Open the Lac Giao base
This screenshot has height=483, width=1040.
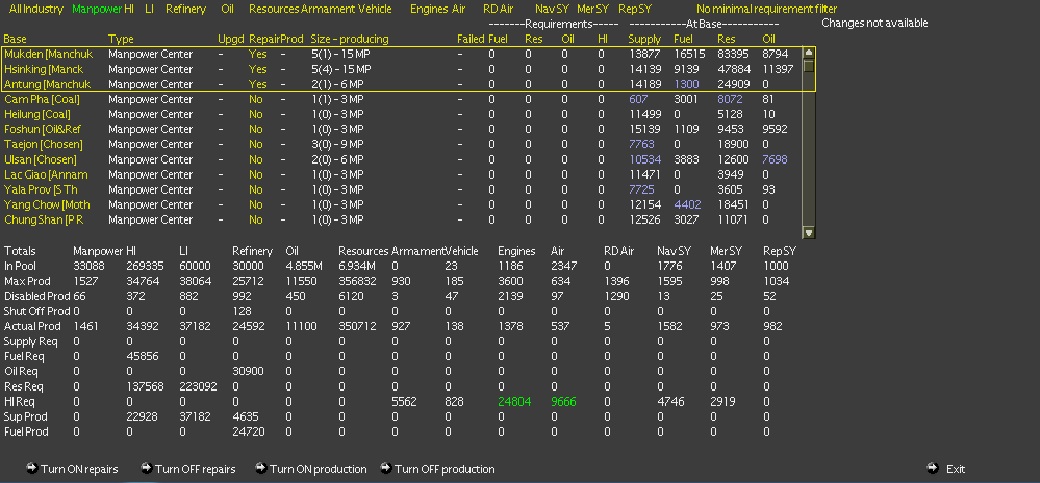46,174
